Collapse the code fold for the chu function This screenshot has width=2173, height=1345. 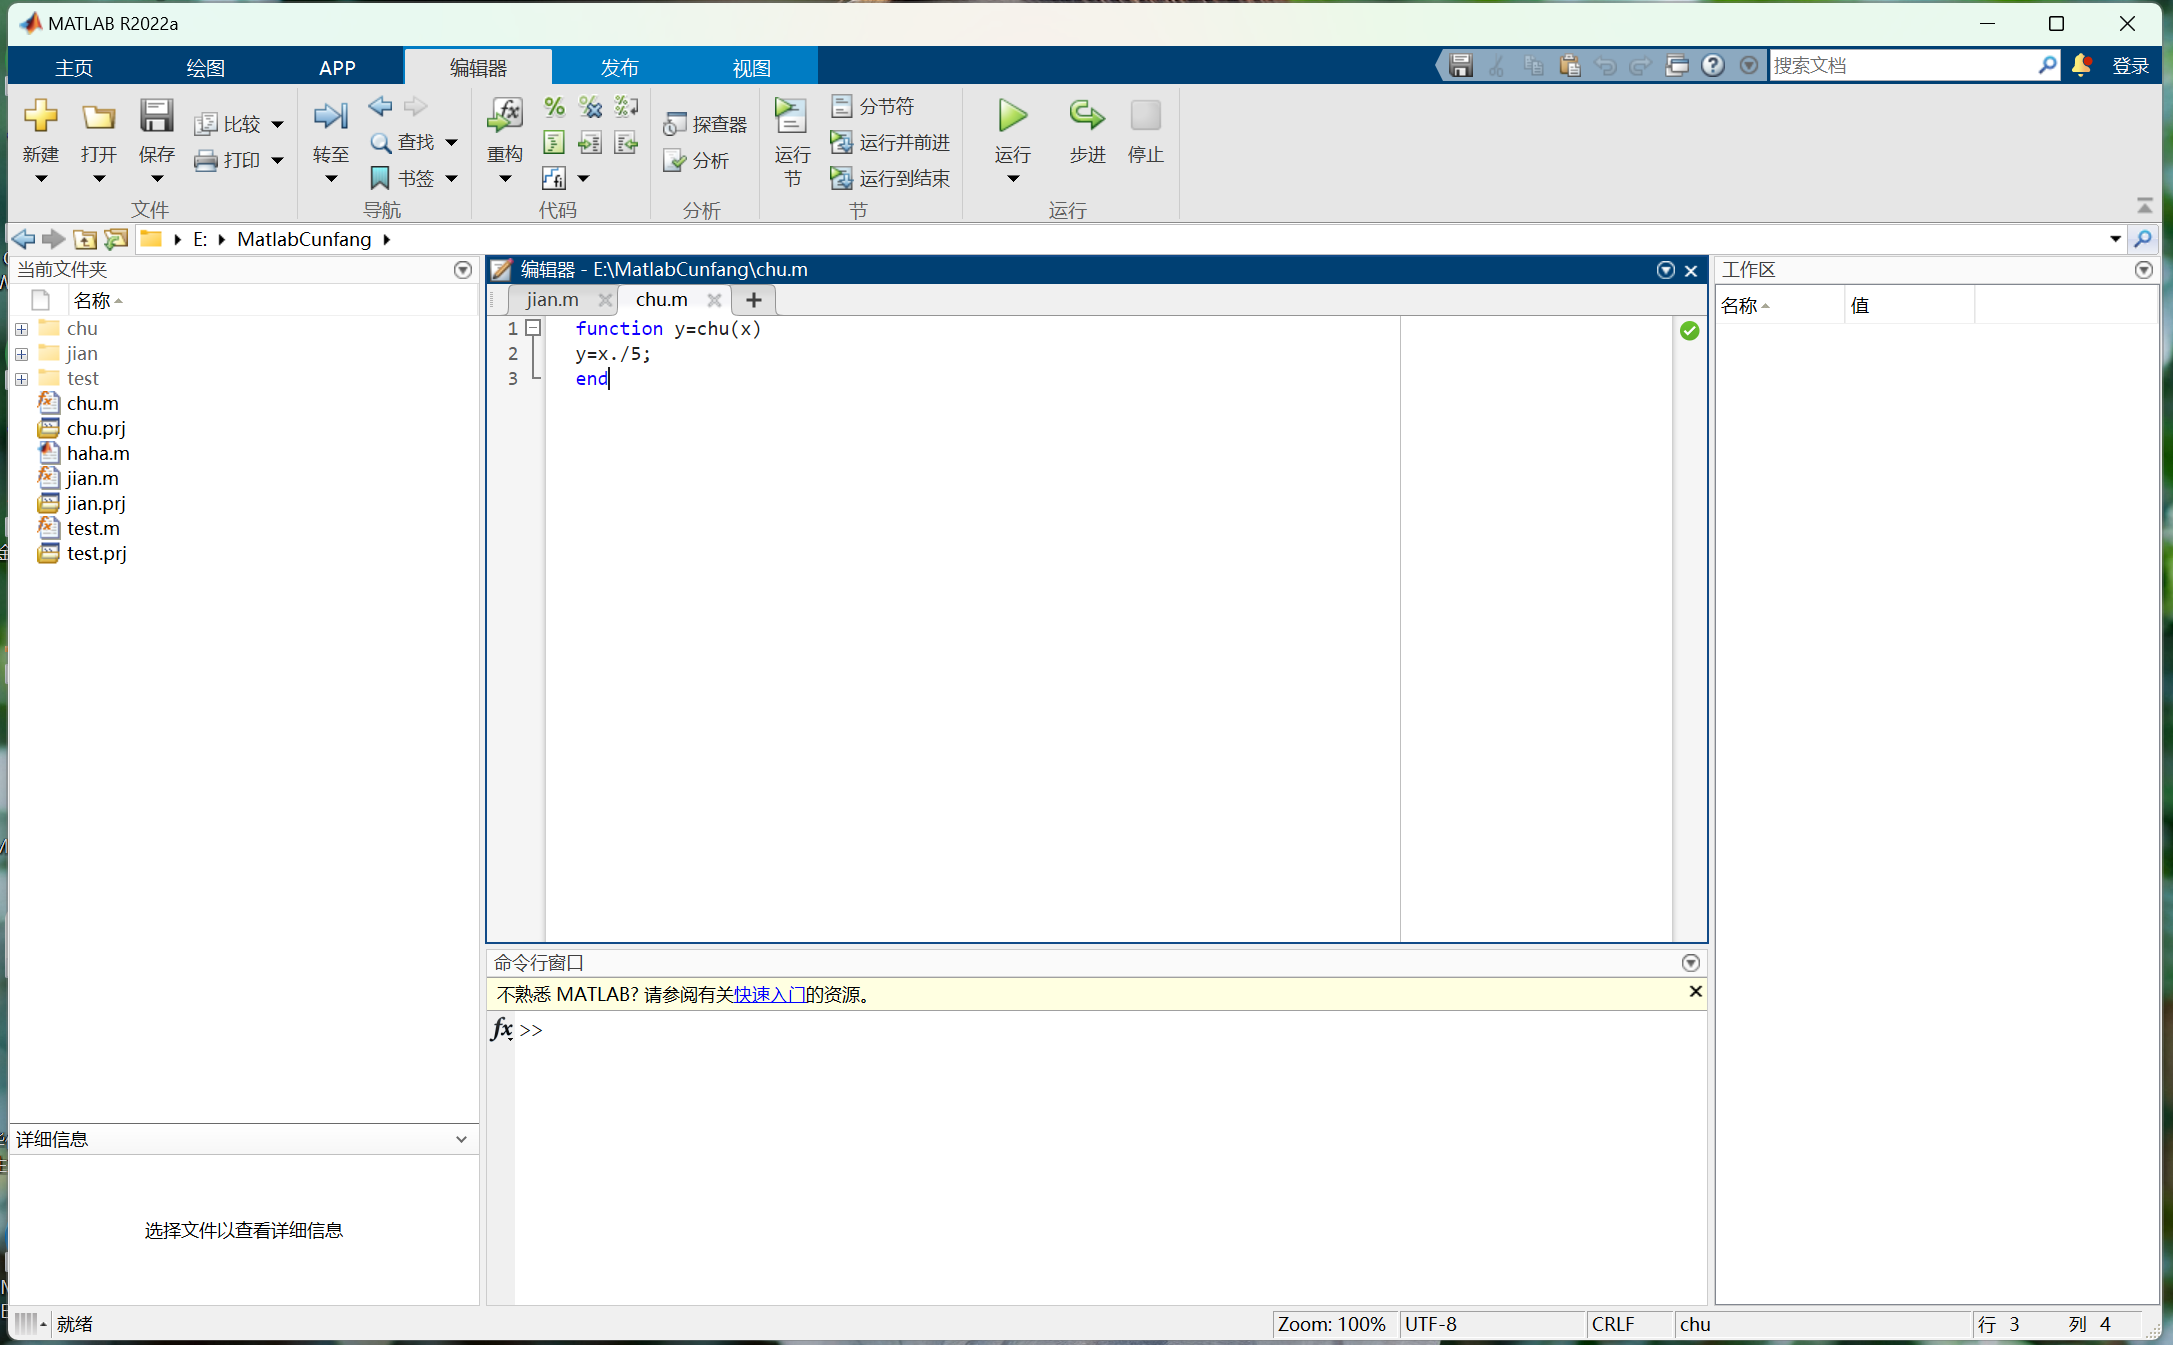click(533, 328)
